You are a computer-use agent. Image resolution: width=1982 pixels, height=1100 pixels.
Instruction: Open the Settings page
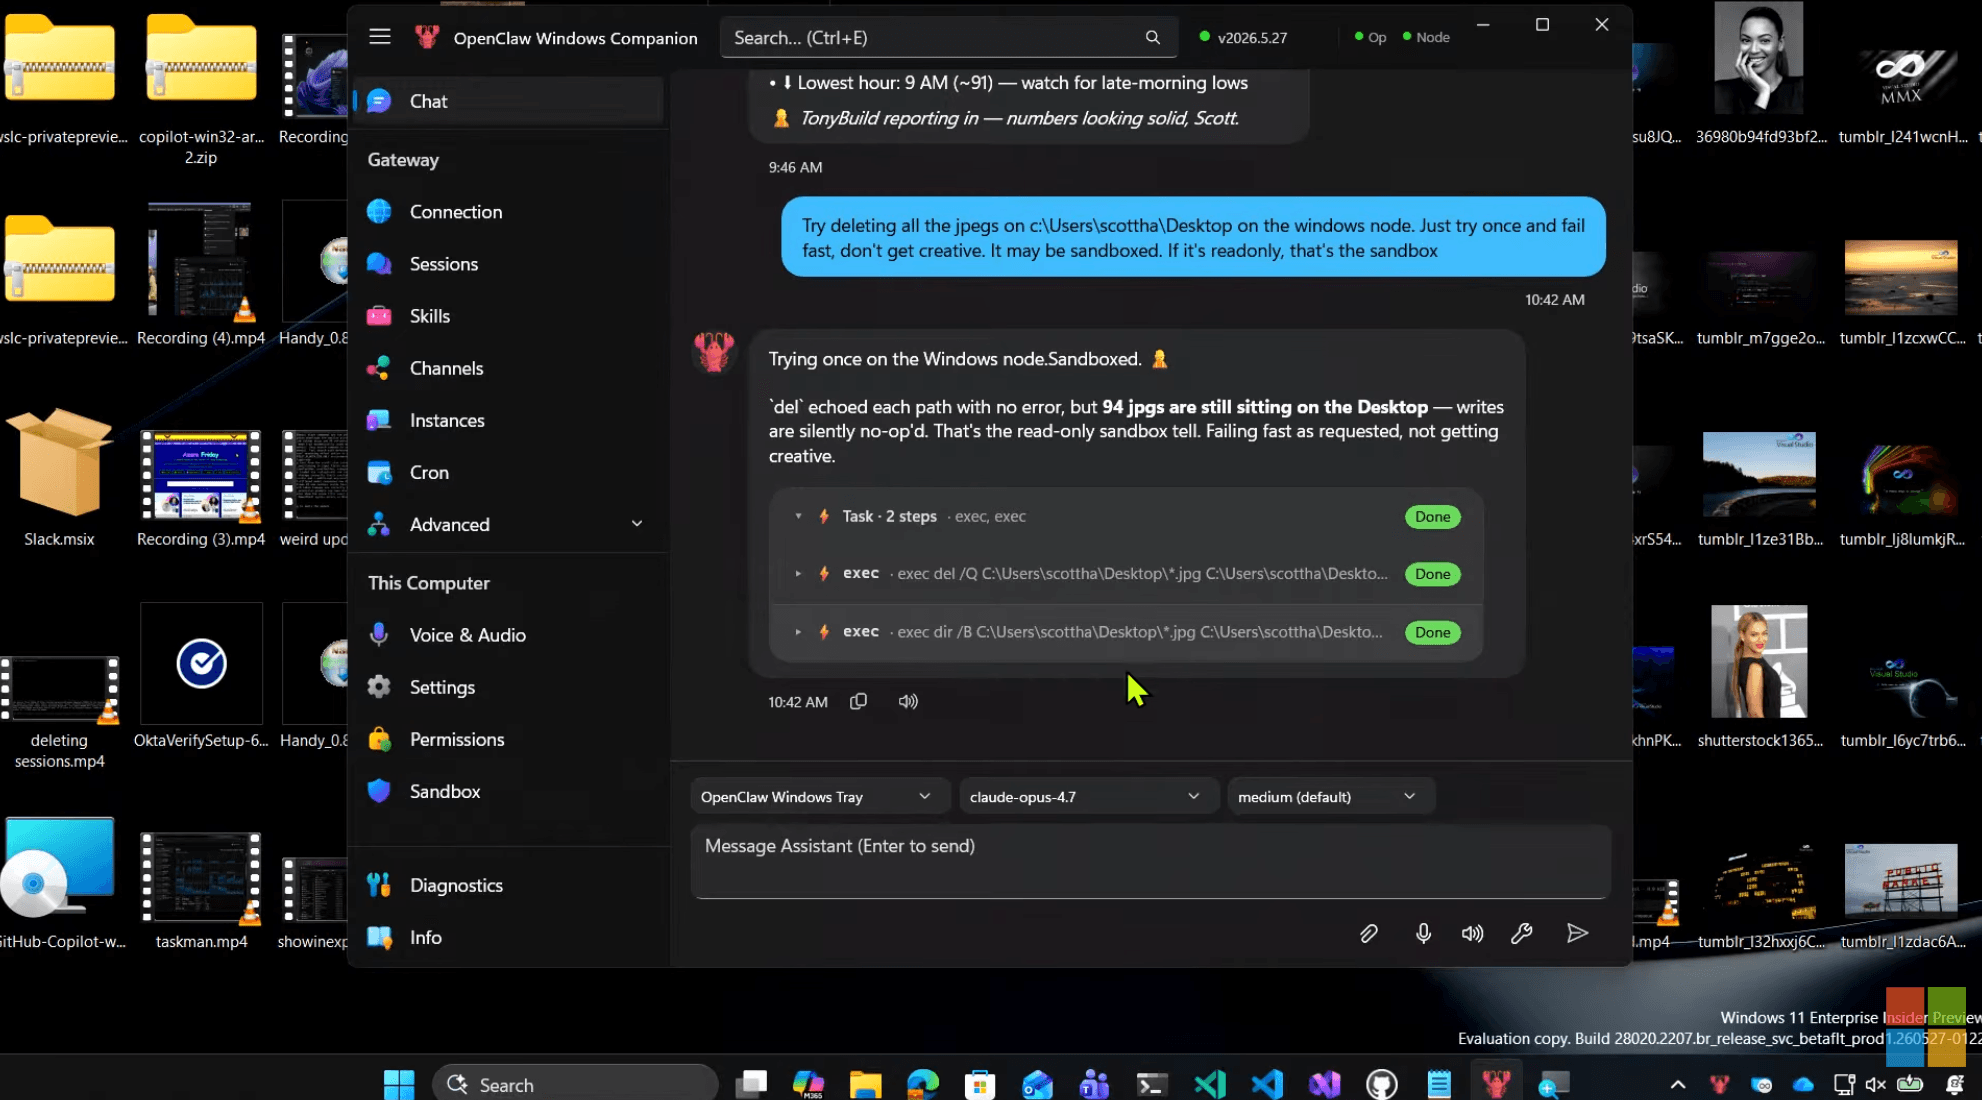pos(509,687)
